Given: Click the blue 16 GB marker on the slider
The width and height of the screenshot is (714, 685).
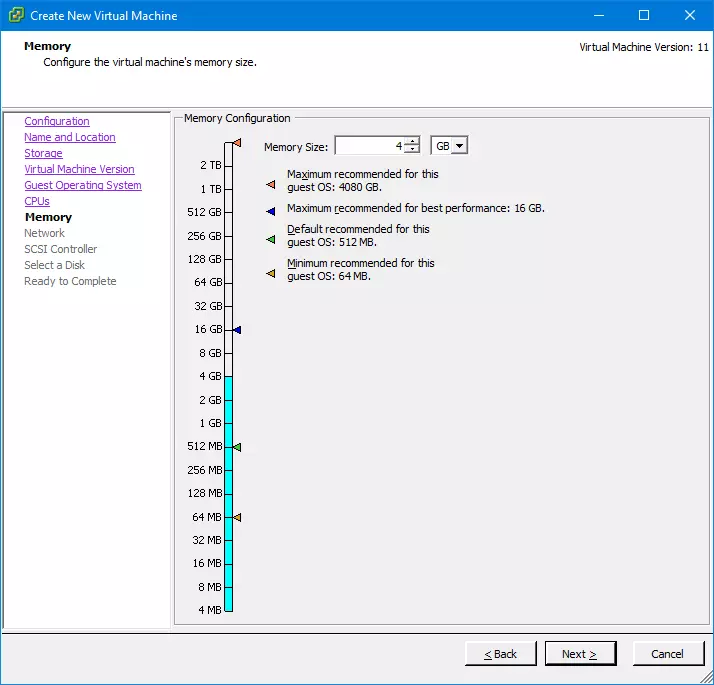Looking at the screenshot, I should (237, 330).
